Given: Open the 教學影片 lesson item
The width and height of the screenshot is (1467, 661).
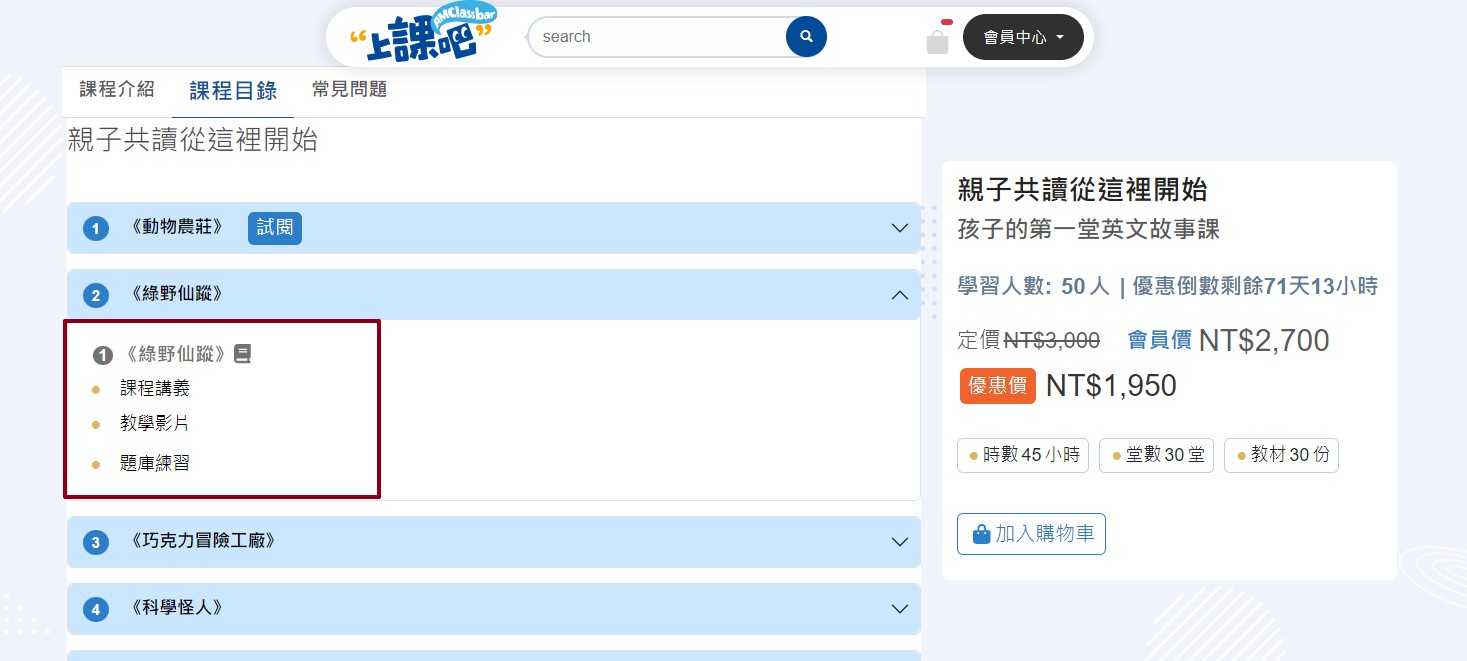Looking at the screenshot, I should 155,424.
